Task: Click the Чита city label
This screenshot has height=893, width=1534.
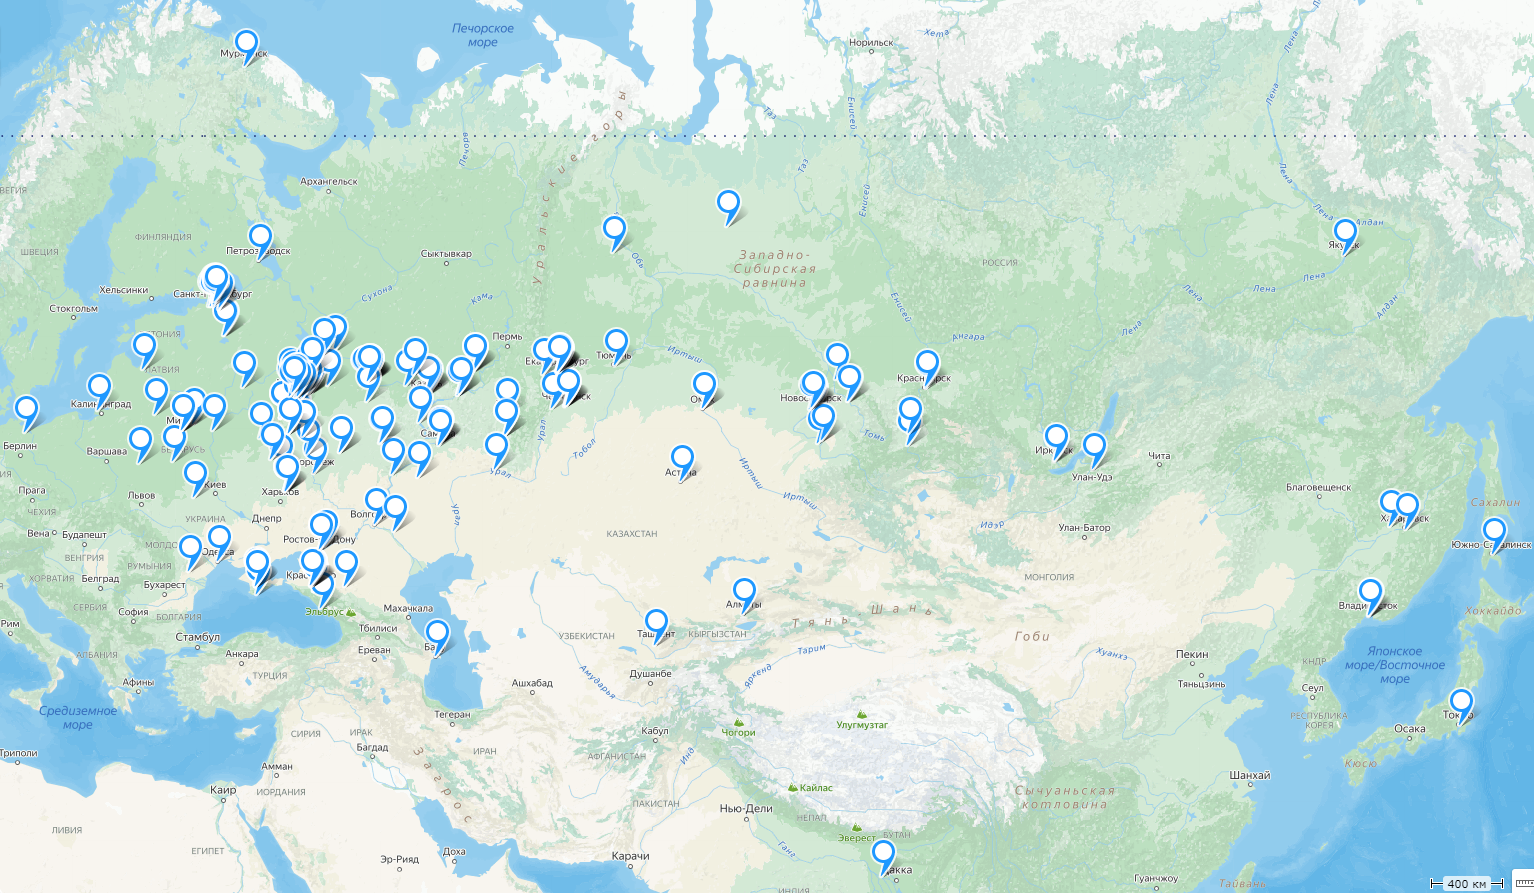Action: 1159,456
